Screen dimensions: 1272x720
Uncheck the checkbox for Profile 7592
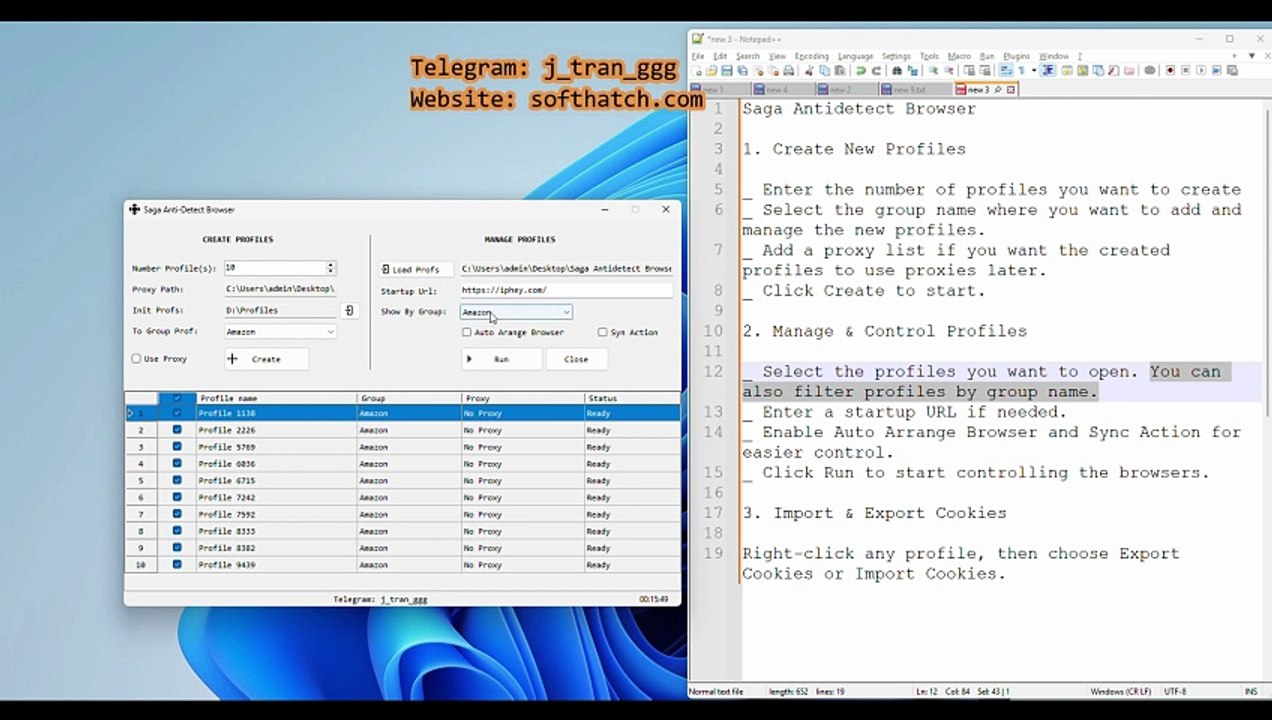(177, 514)
